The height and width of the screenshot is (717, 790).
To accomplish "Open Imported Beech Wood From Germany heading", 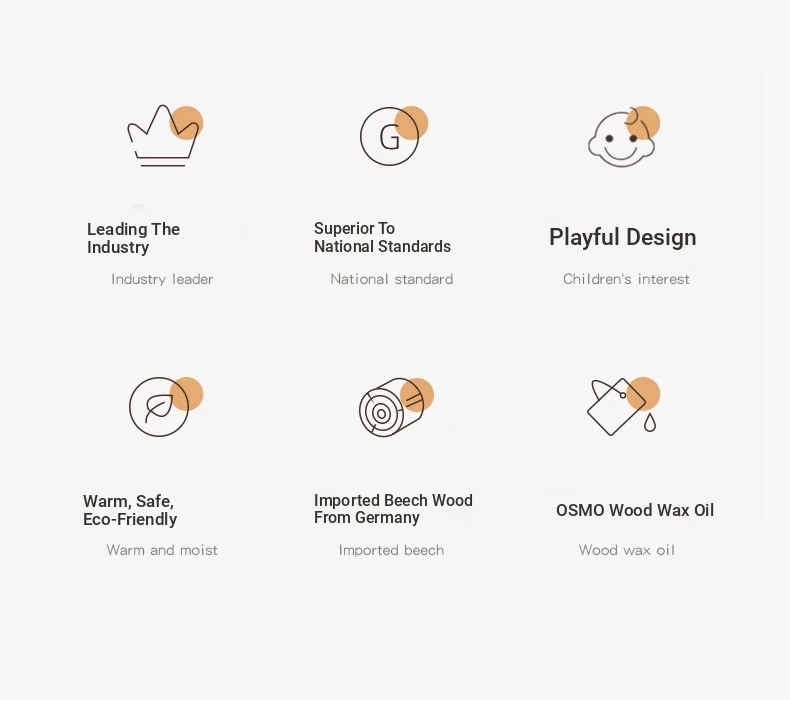I will [393, 509].
